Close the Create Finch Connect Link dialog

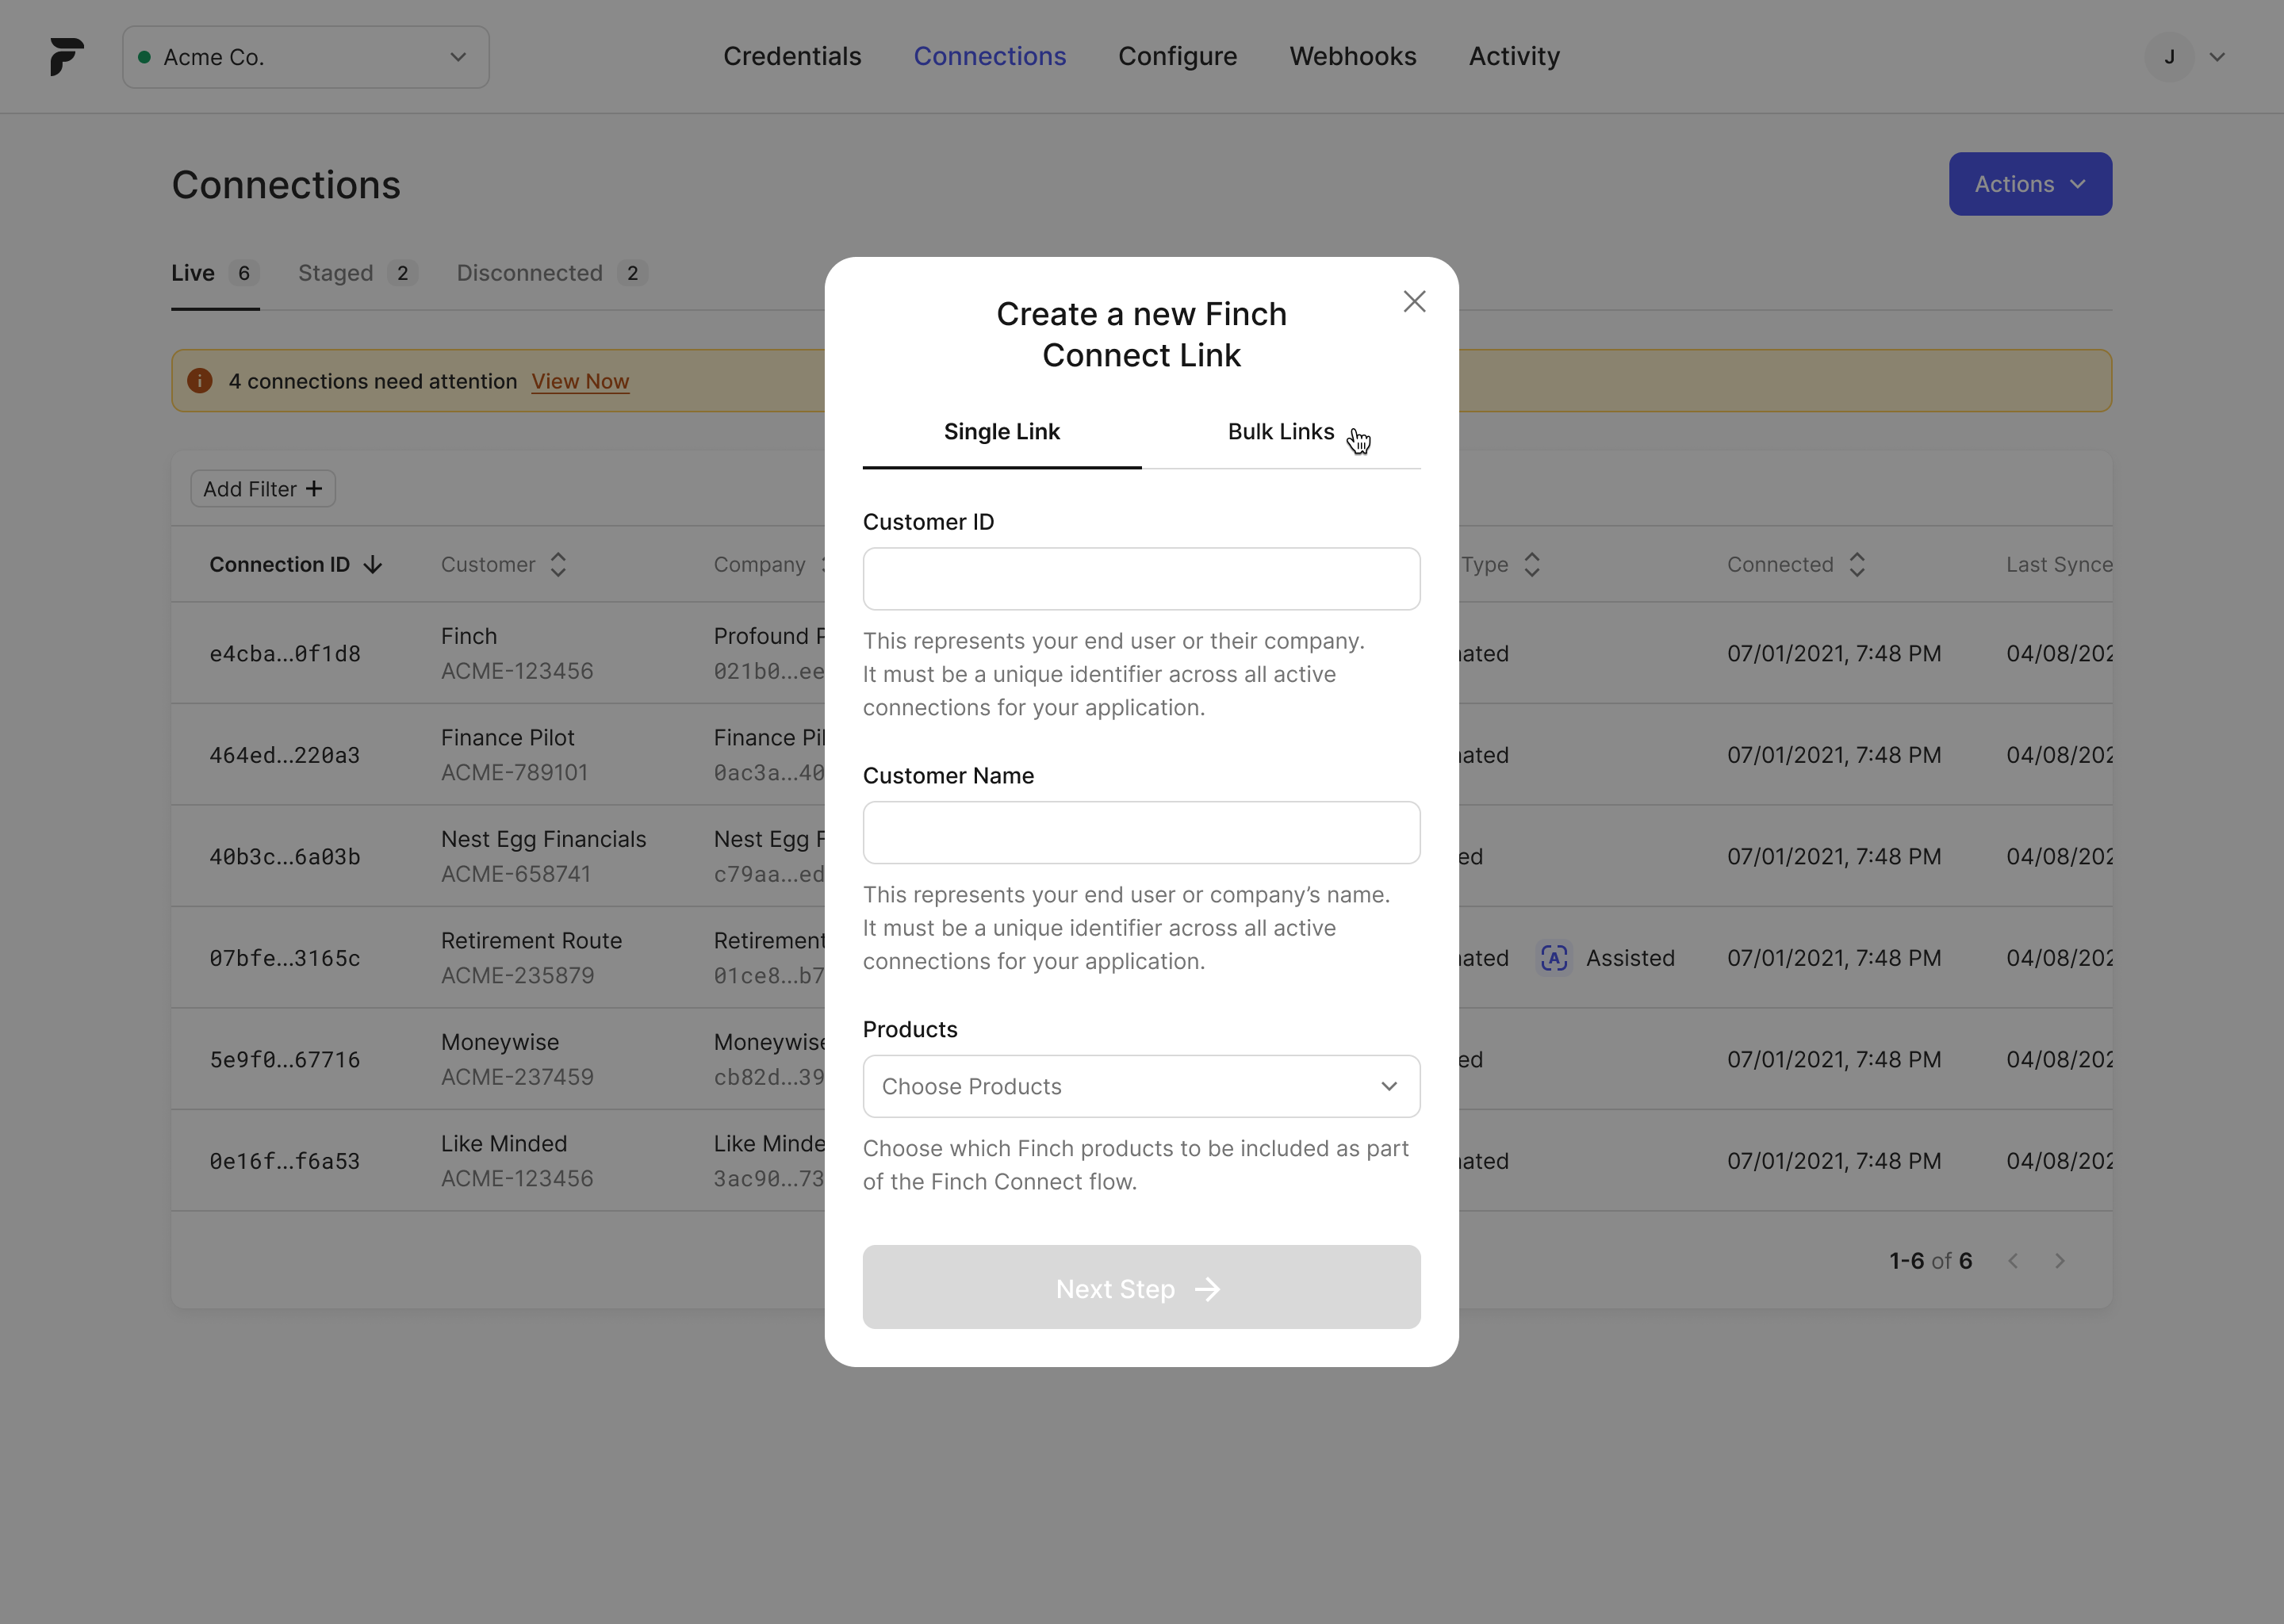pos(1414,301)
